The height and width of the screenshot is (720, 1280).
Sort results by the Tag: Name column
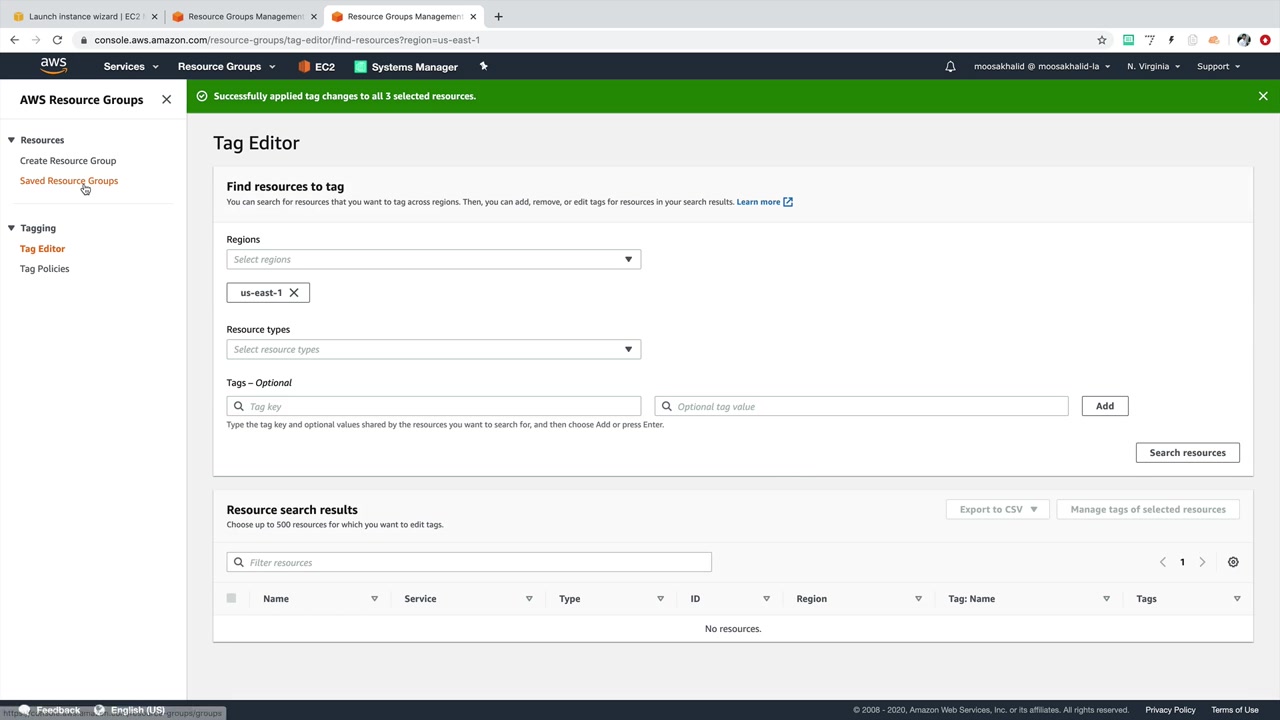pyautogui.click(x=1106, y=599)
